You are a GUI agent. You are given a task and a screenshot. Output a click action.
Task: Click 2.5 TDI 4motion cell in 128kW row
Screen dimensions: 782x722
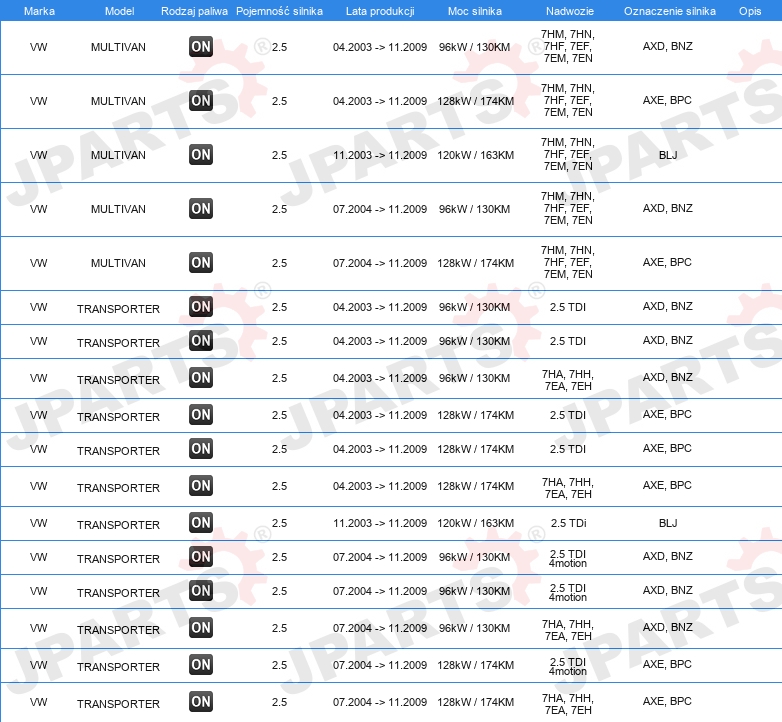point(568,666)
